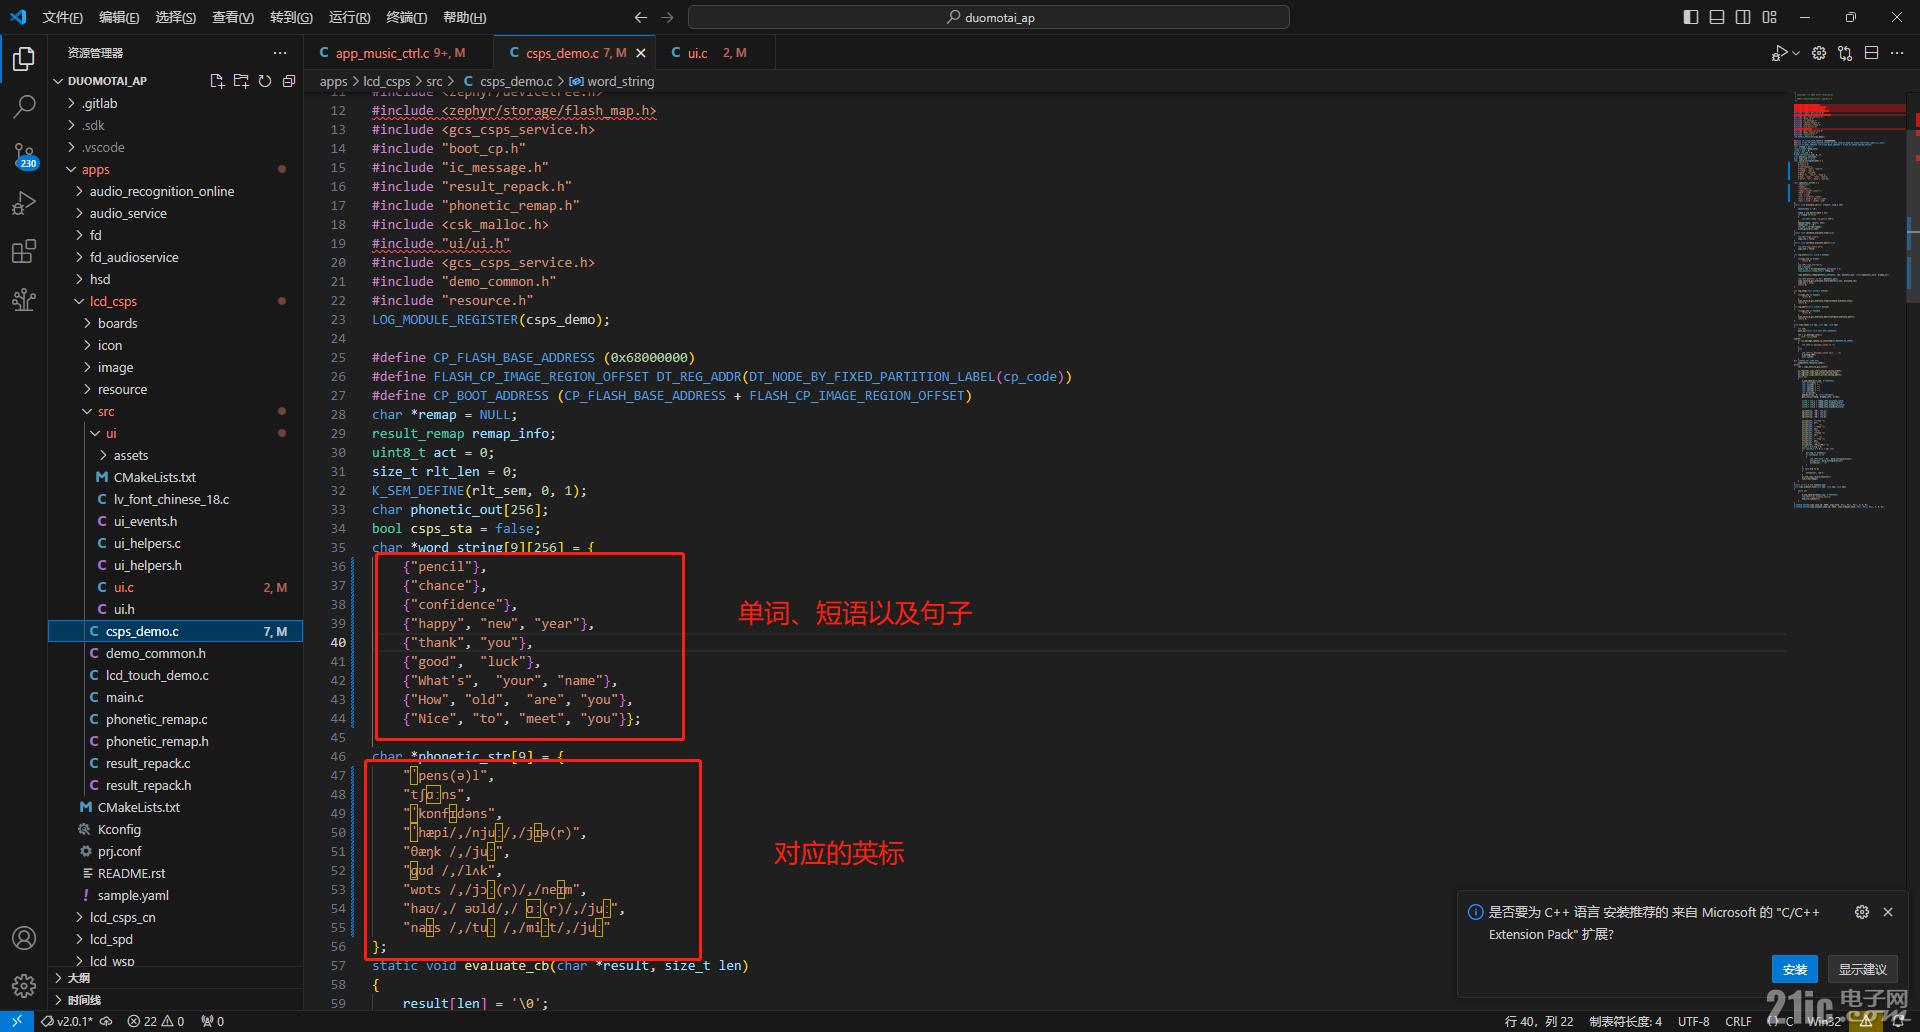This screenshot has height=1032, width=1920.
Task: Close the csps_demo.c tab
Action: 641,53
